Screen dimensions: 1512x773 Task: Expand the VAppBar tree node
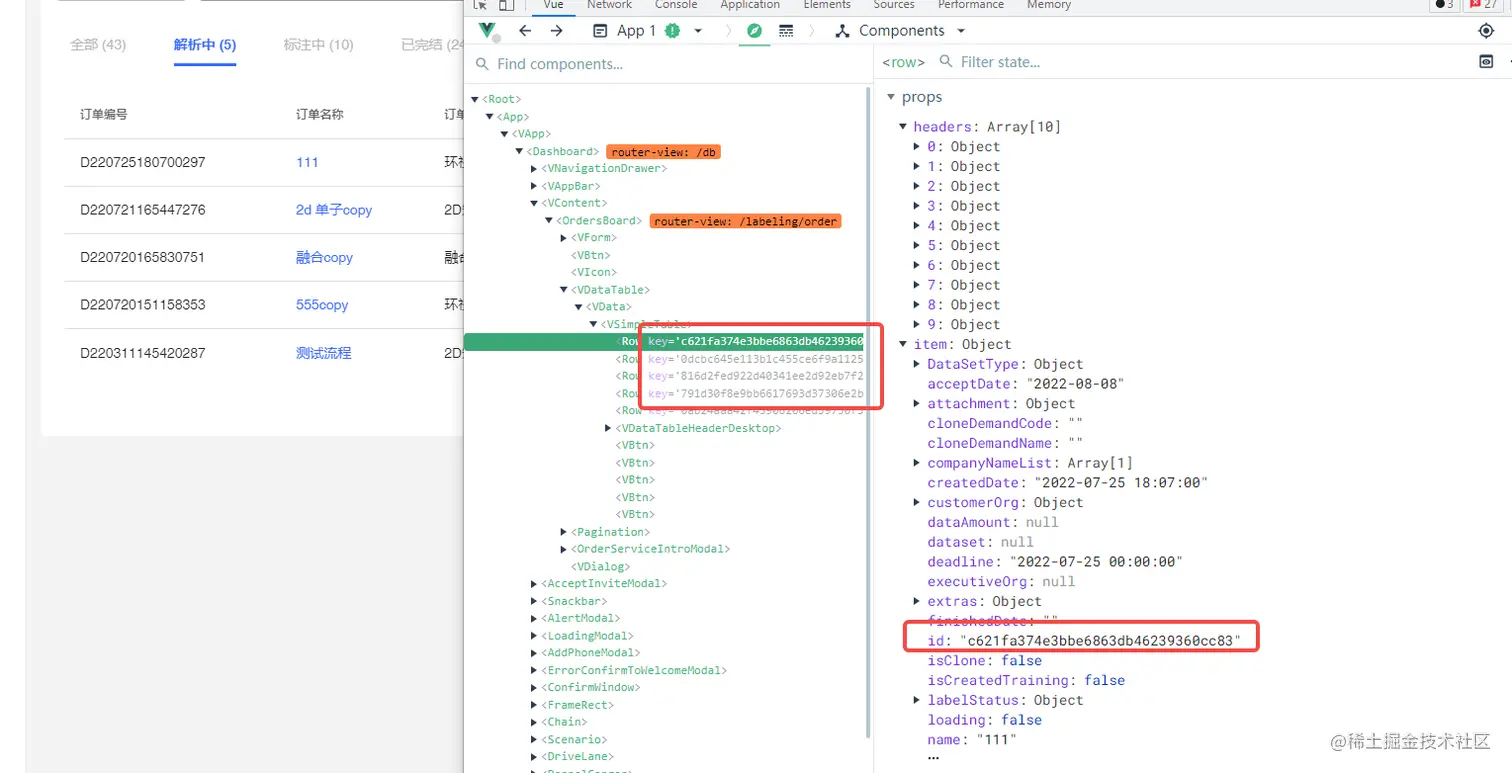[533, 186]
